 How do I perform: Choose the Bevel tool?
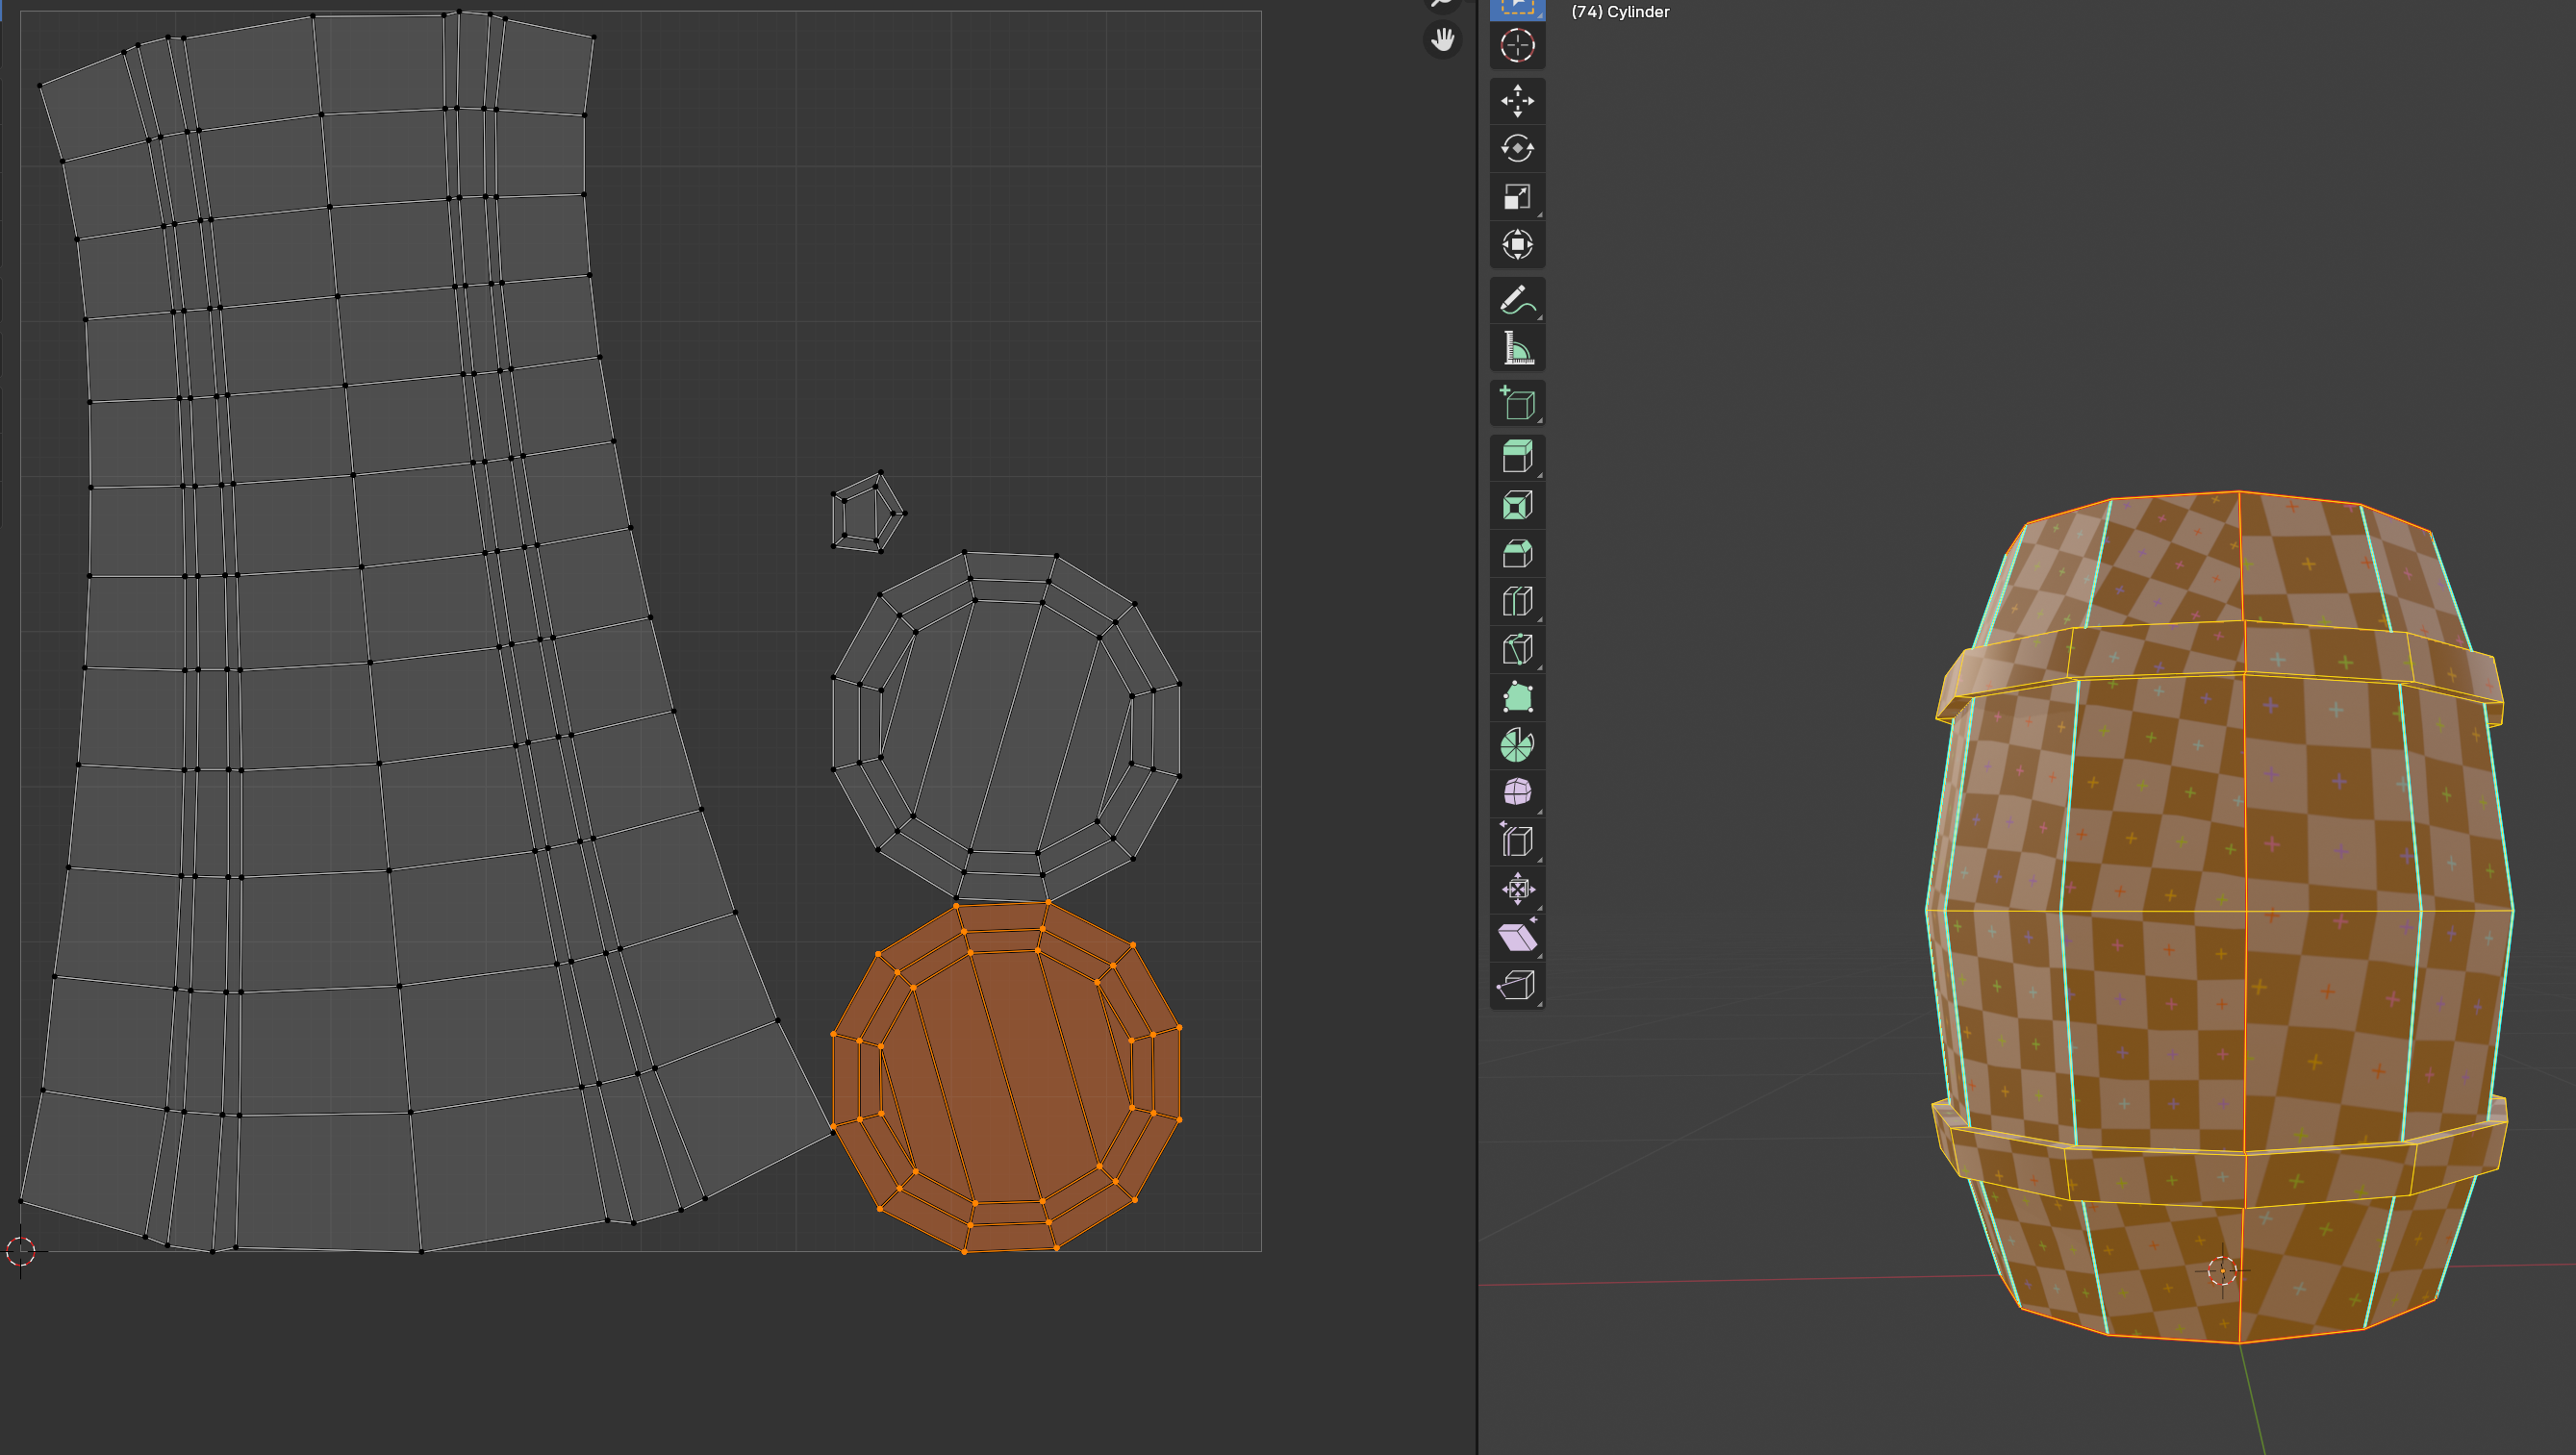pos(1517,553)
